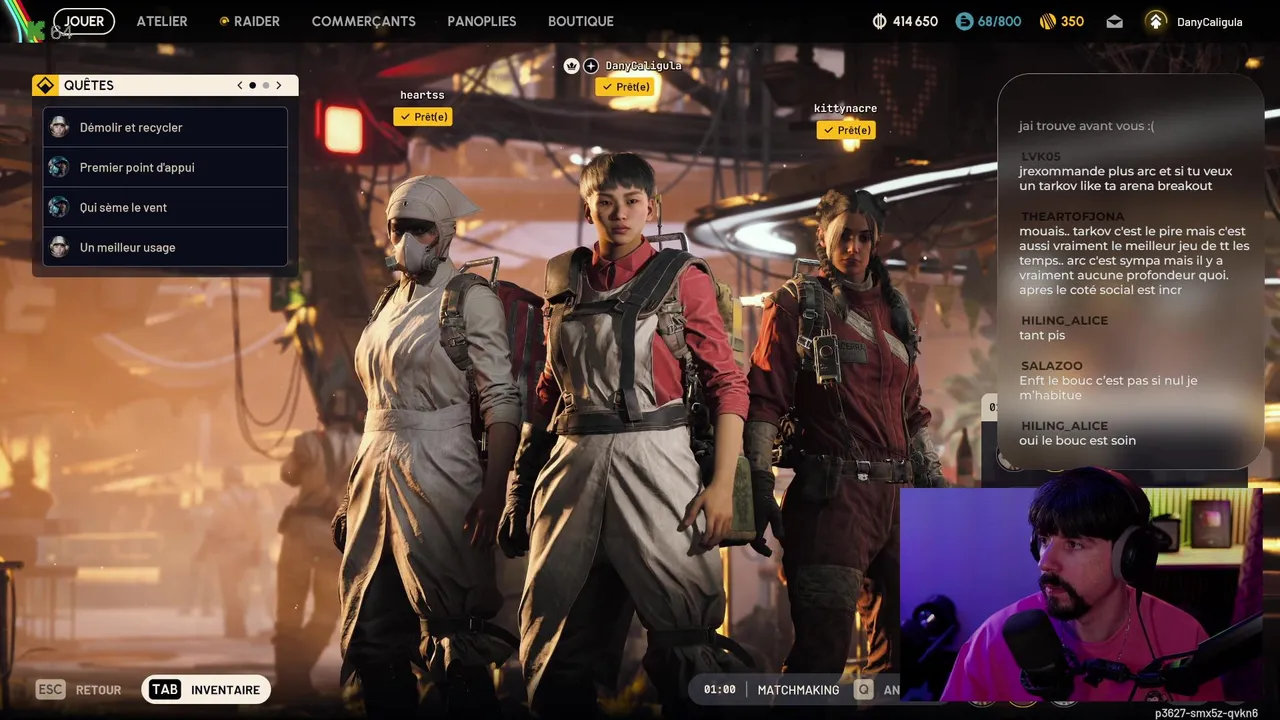Select the kittynacre player name tag
The height and width of the screenshot is (720, 1280).
(x=845, y=108)
